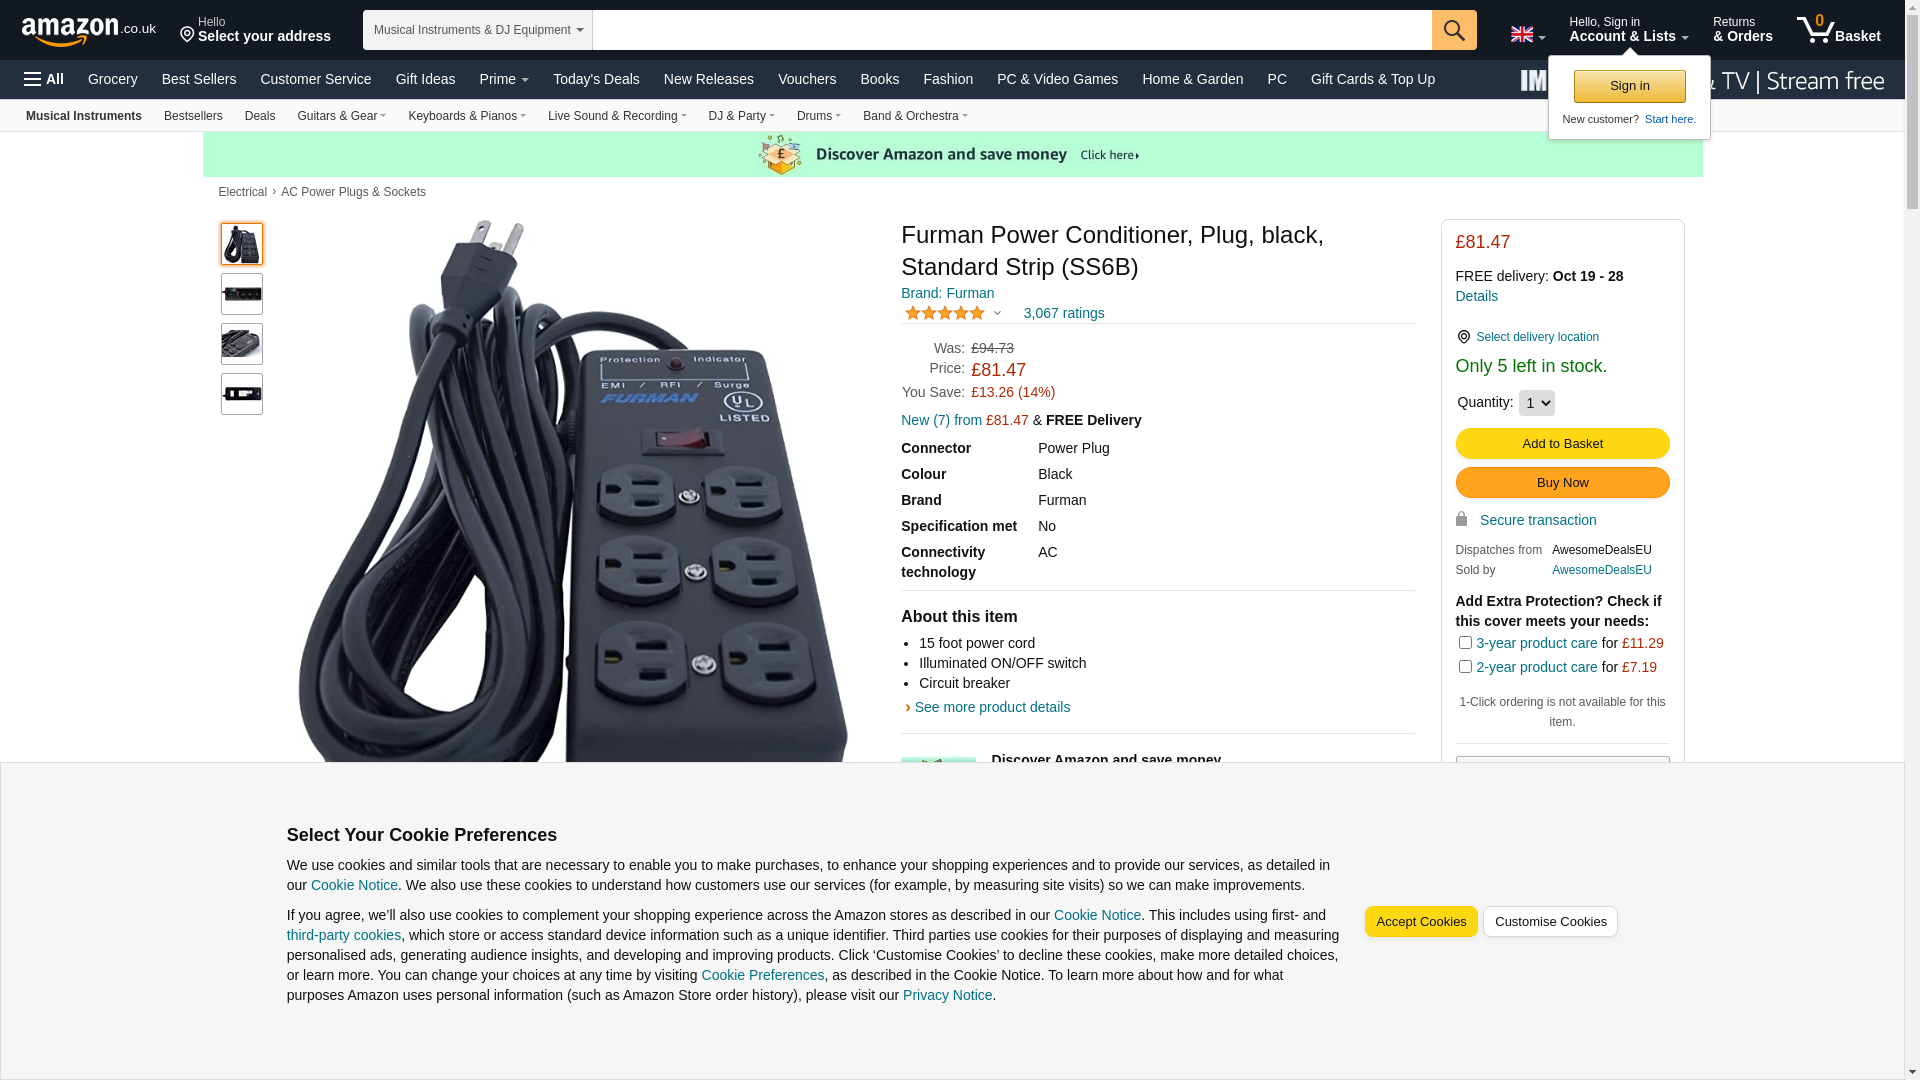Screen dimensions: 1920x1080
Task: Click the Accept Cookies button
Action: point(1421,922)
